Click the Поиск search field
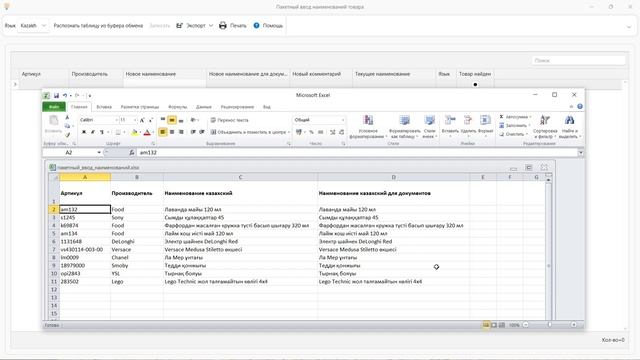The image size is (640, 360). pyautogui.click(x=578, y=60)
